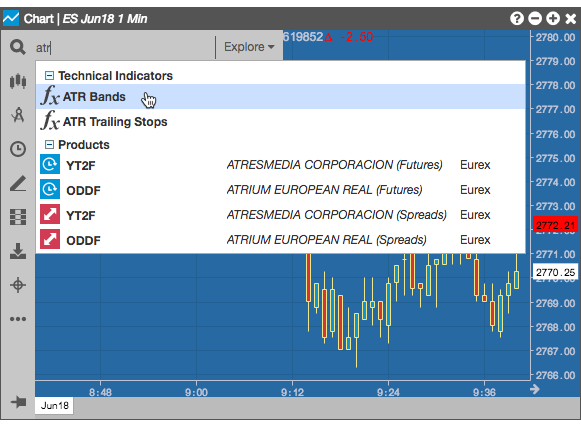Open the compass drawing tools icon

tap(18, 115)
